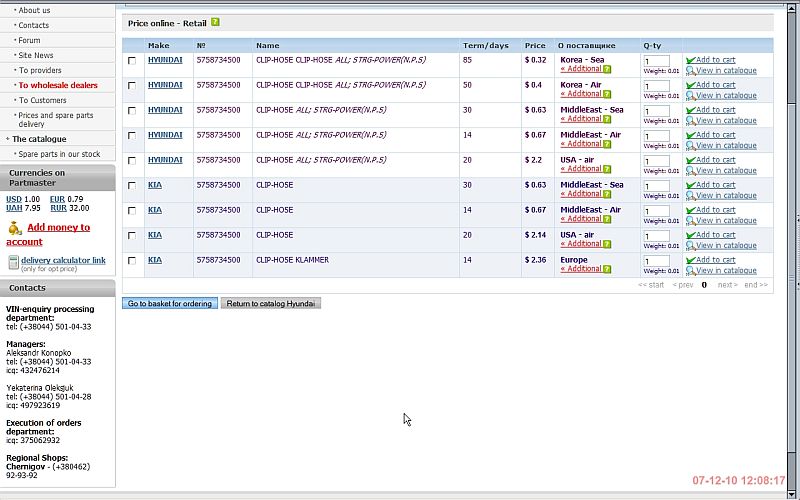
Task: Tick the checkbox for KIA $ 0.67 row
Action: point(132,211)
